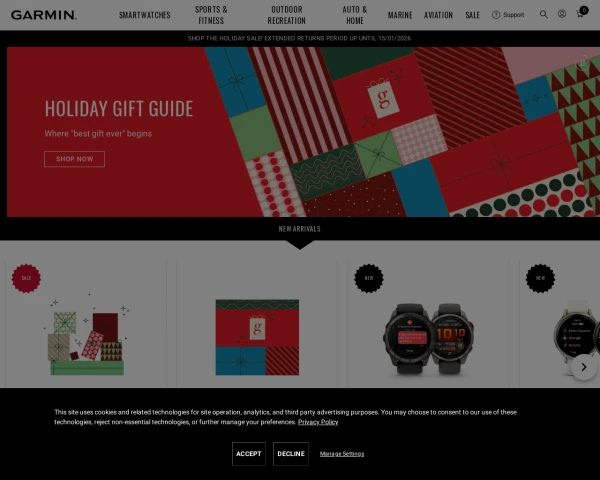The width and height of the screenshot is (600, 480).
Task: Open the Smartwatches menu
Action: pyautogui.click(x=145, y=15)
